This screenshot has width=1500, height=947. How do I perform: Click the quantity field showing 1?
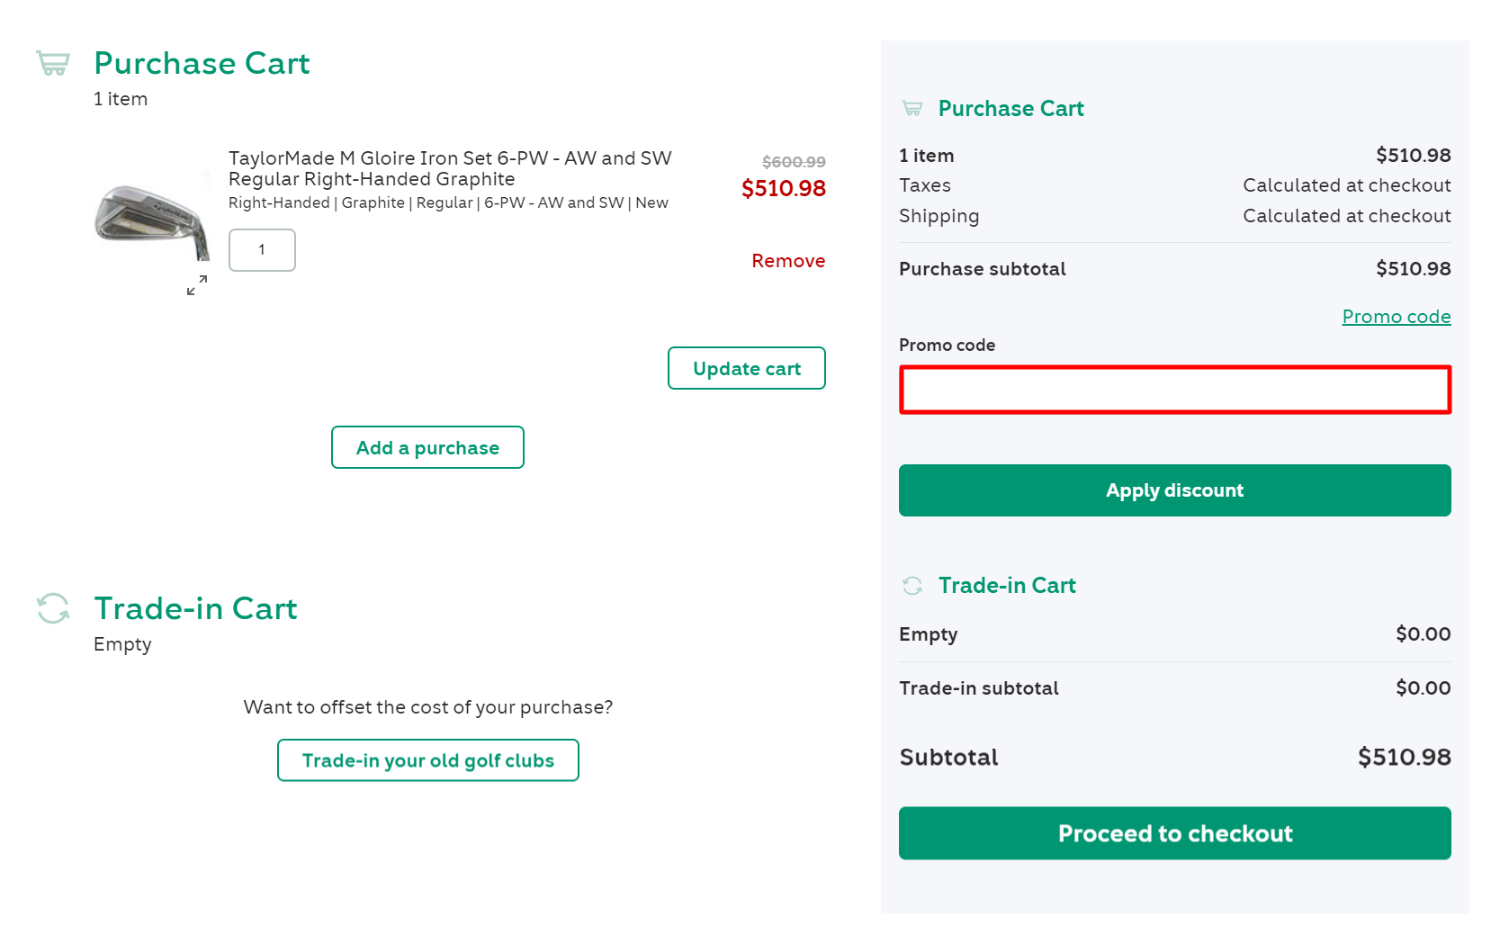point(261,250)
